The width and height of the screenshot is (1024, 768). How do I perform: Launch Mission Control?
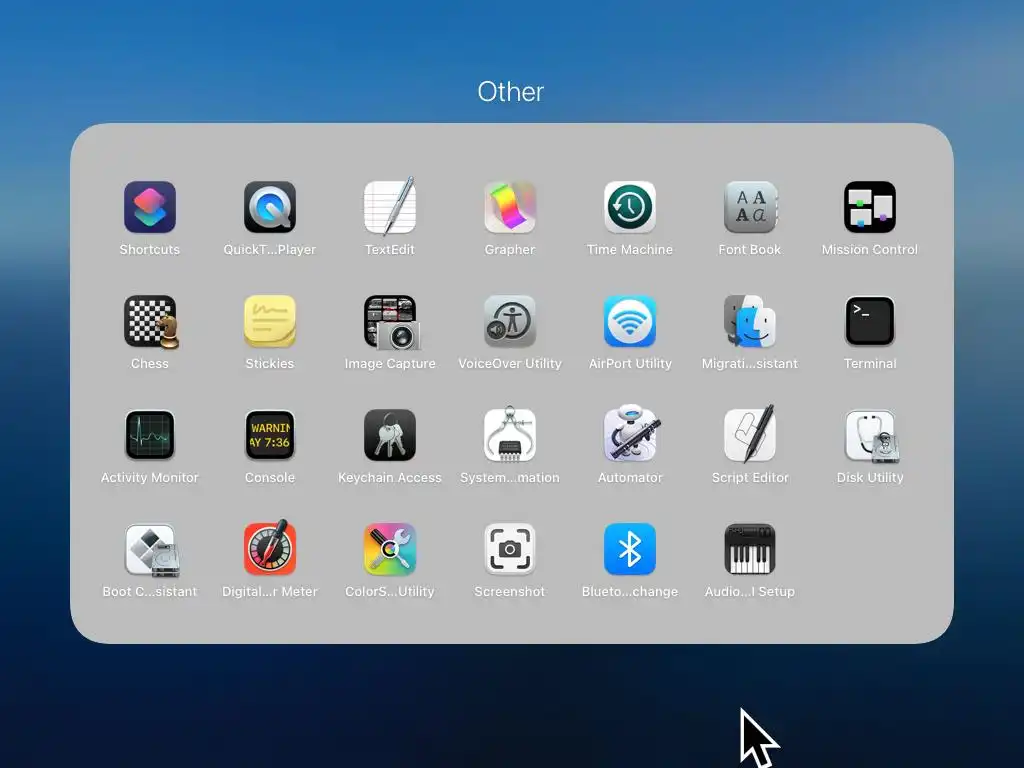click(x=870, y=207)
